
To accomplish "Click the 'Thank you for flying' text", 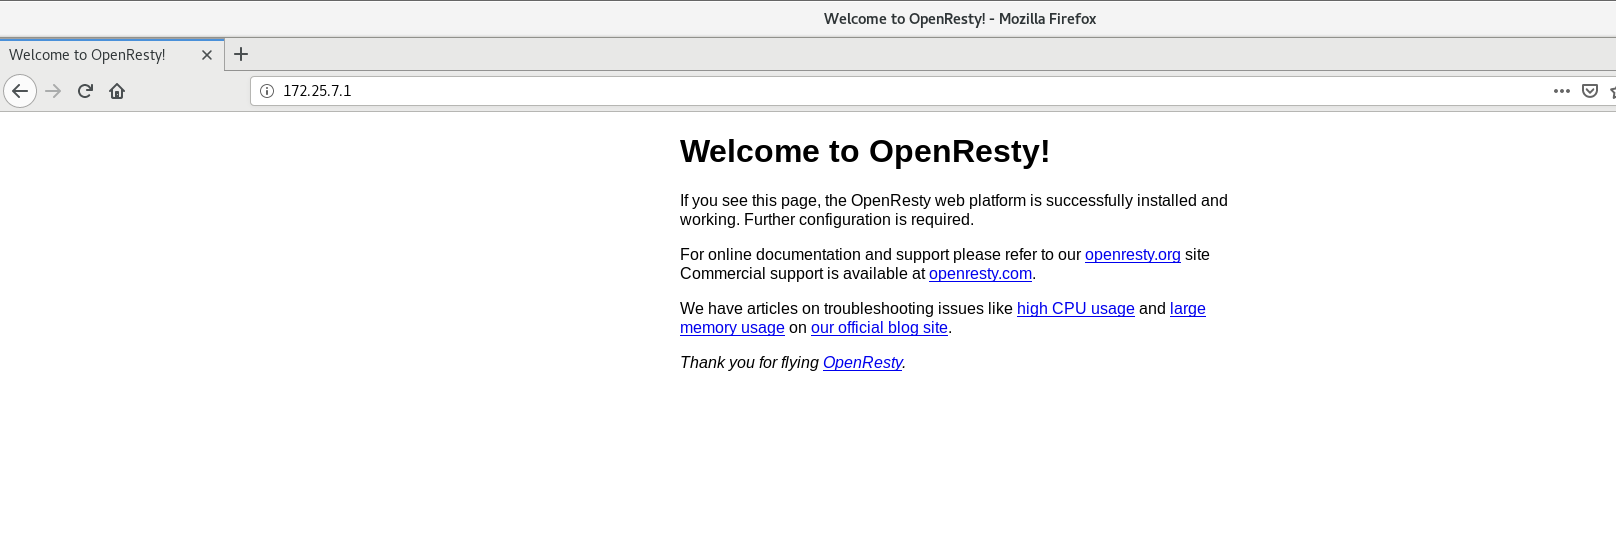I will point(749,362).
